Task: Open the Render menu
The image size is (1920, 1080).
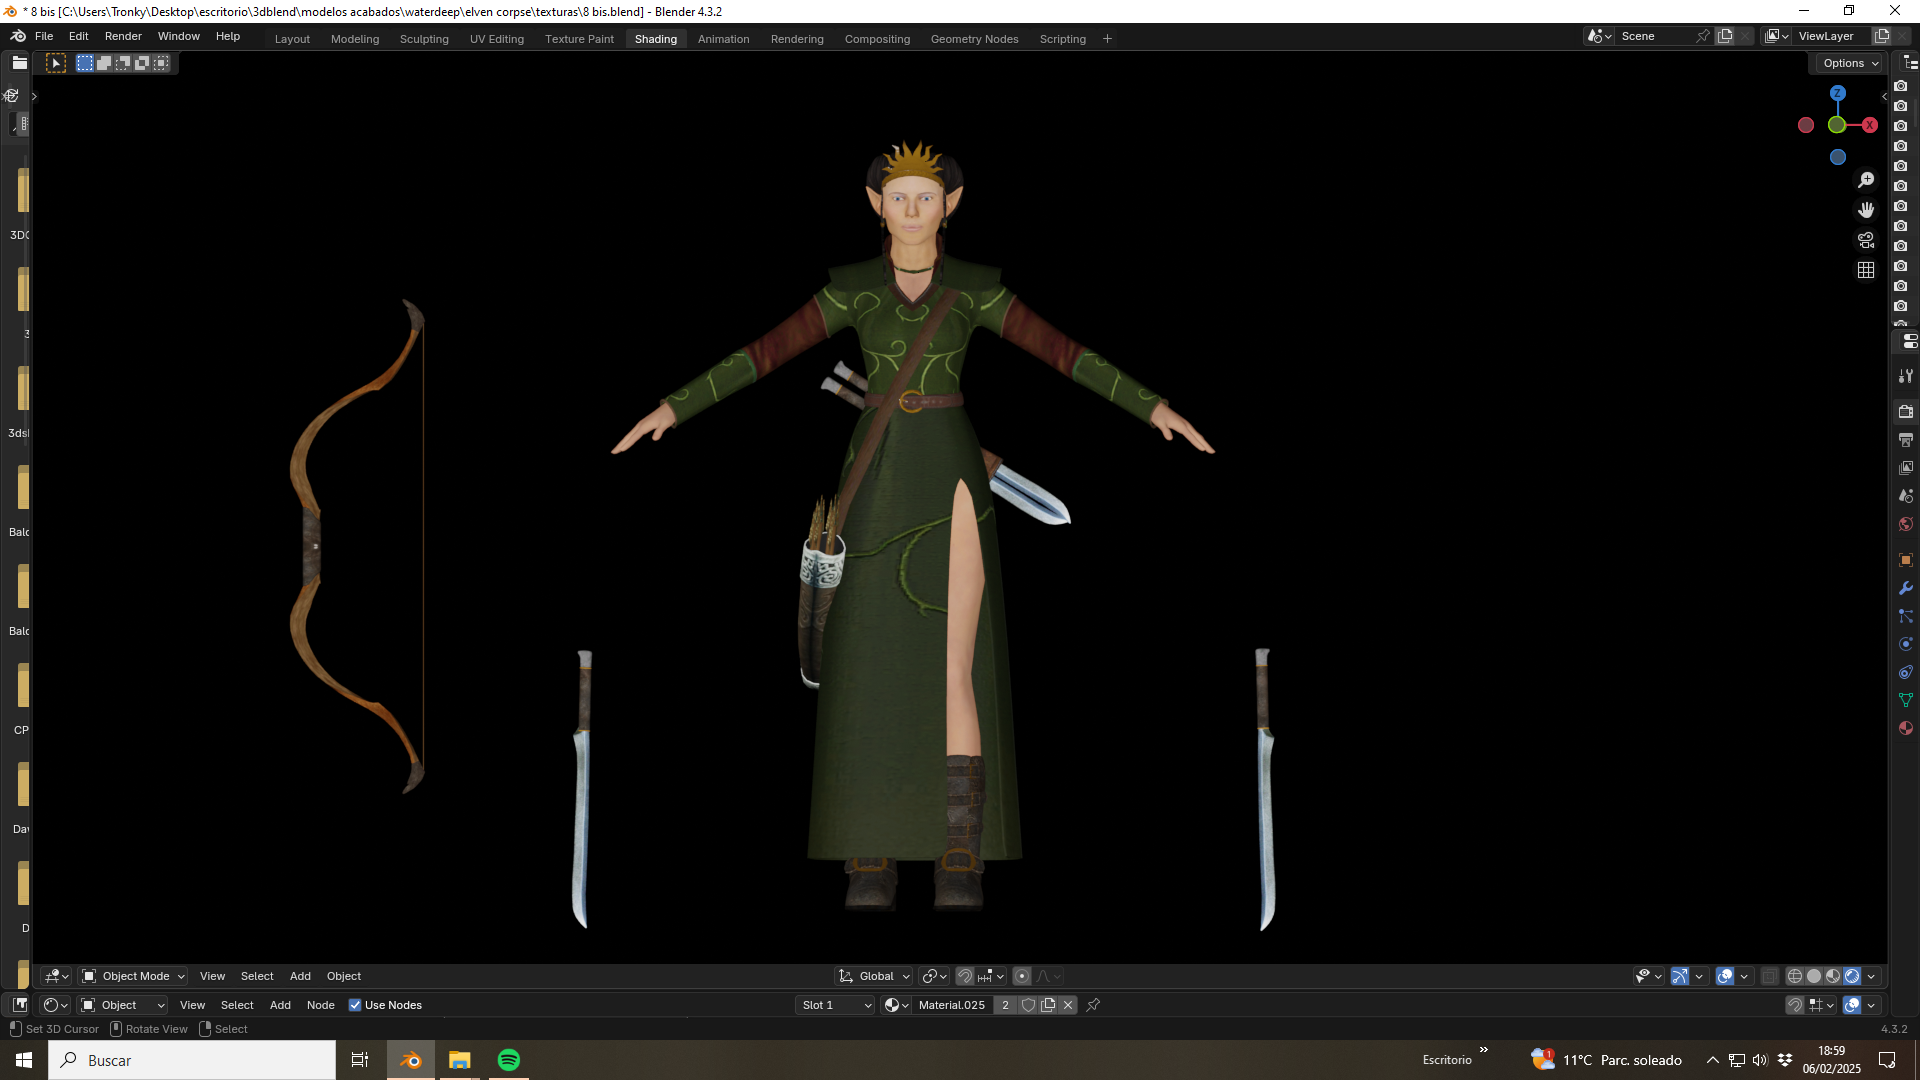Action: pyautogui.click(x=123, y=36)
